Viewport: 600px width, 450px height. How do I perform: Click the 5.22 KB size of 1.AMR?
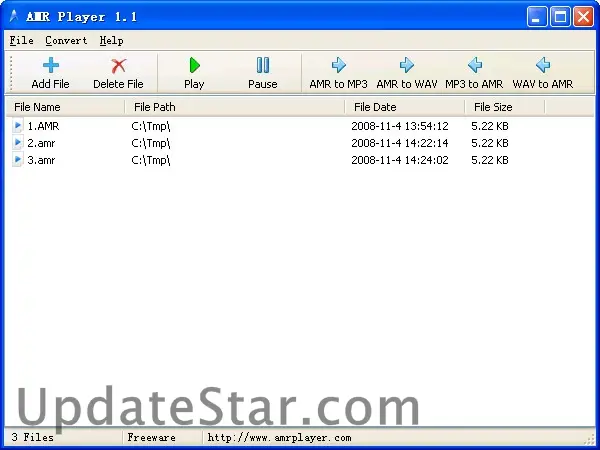(490, 126)
